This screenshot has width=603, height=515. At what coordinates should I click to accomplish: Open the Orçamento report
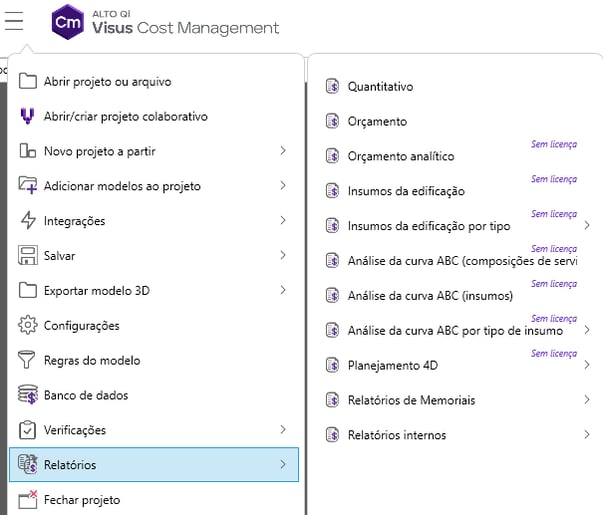[x=377, y=122]
